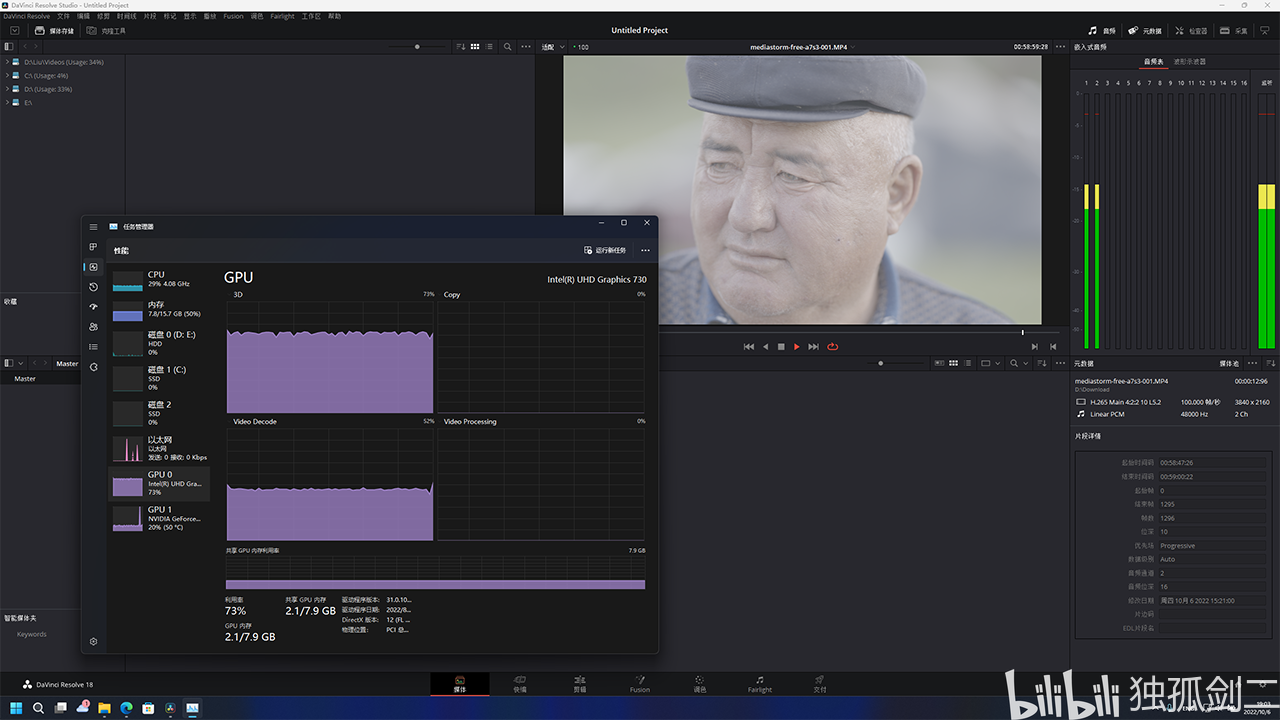
Task: Open Task Manager Processes sidebar icon
Action: click(x=93, y=247)
